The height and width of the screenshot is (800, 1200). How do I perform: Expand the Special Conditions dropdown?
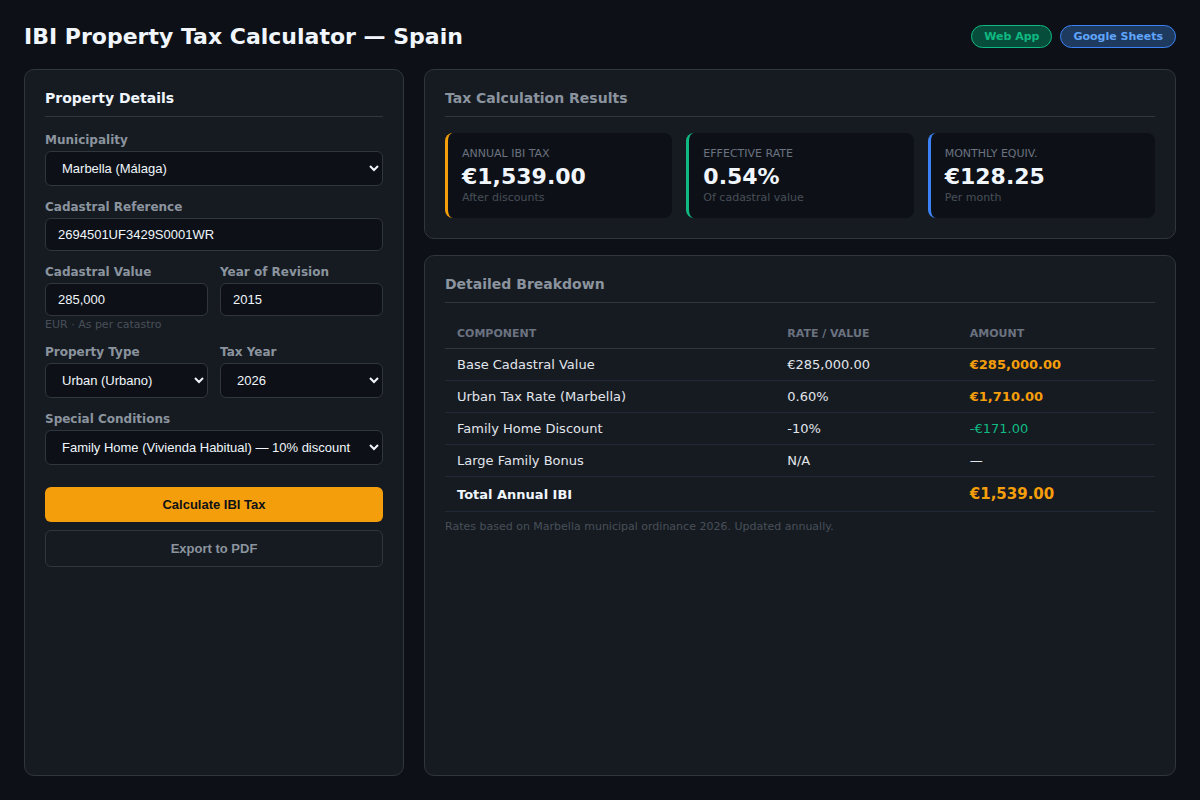214,447
